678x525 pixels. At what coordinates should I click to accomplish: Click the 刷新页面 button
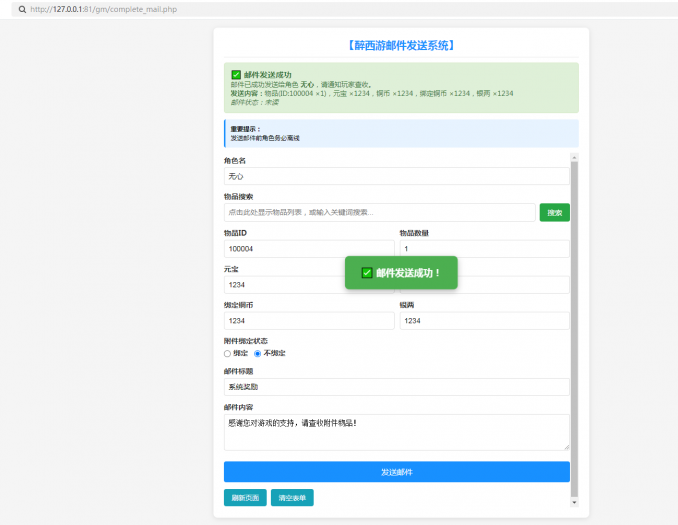click(245, 498)
